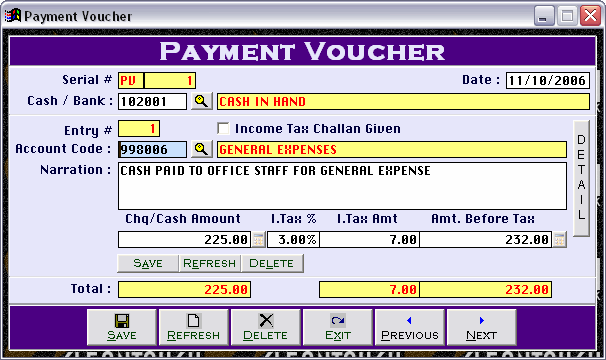
Task: Go to the Next voucher
Action: click(481, 327)
